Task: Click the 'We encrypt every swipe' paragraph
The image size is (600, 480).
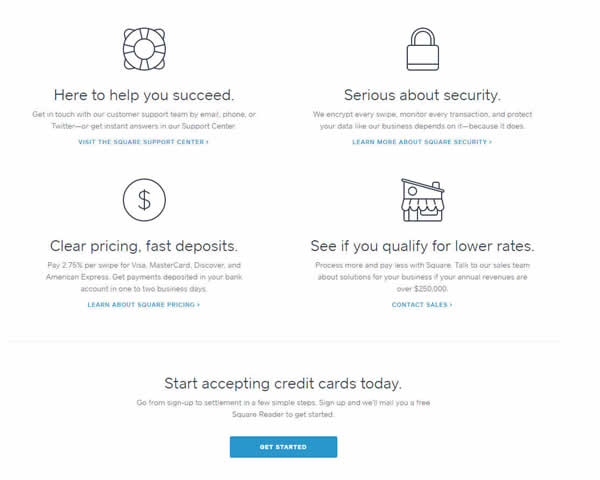Action: (422, 120)
